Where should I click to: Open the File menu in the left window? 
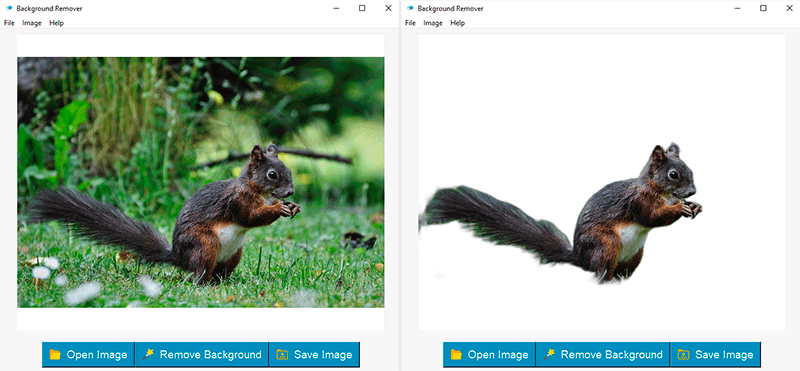pos(9,23)
